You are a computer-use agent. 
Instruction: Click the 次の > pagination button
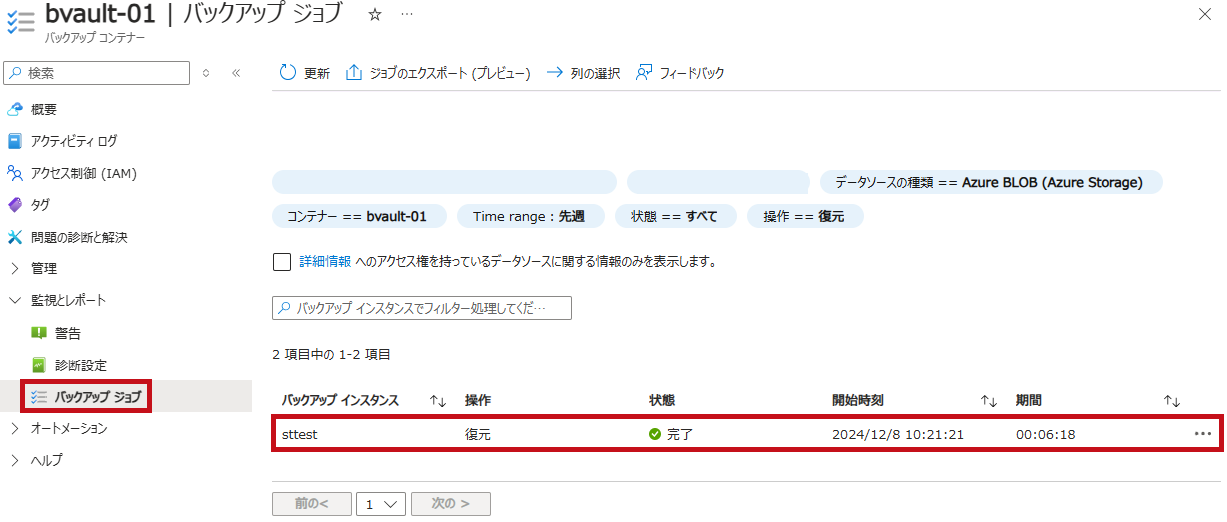coord(450,504)
